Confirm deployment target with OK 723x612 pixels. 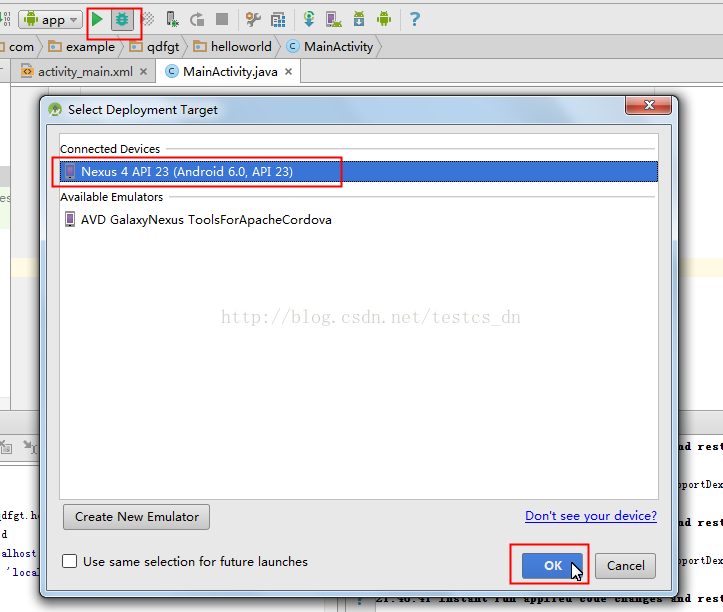click(x=552, y=565)
